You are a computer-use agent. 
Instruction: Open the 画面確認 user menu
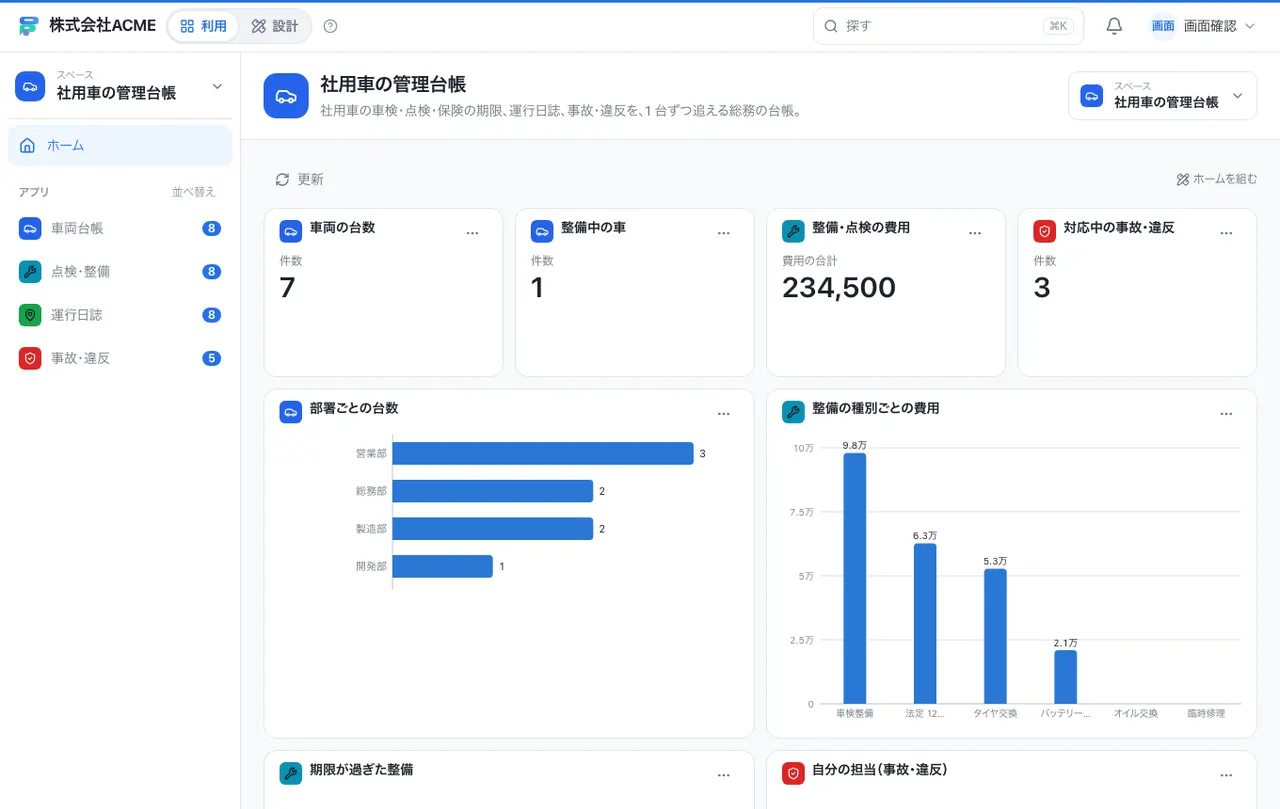[1202, 26]
